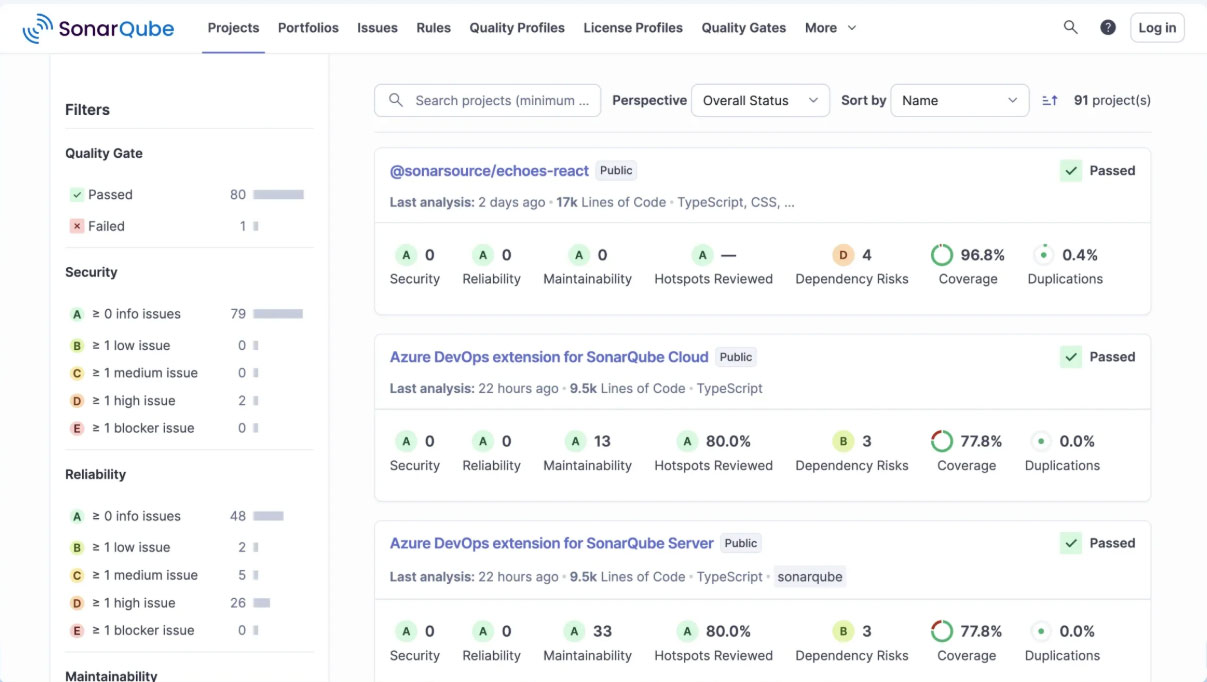1207x682 pixels.
Task: Open the Azure DevOps extension for SonarQube Cloud project
Action: tap(549, 356)
